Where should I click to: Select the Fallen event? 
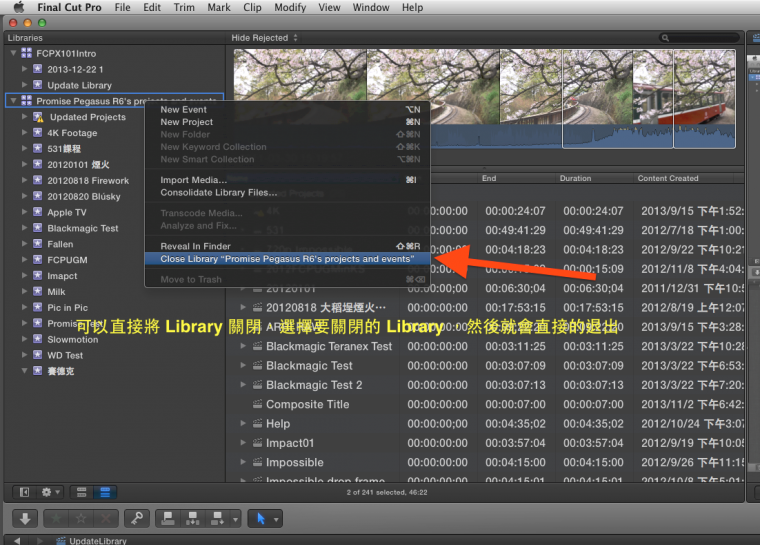point(60,244)
